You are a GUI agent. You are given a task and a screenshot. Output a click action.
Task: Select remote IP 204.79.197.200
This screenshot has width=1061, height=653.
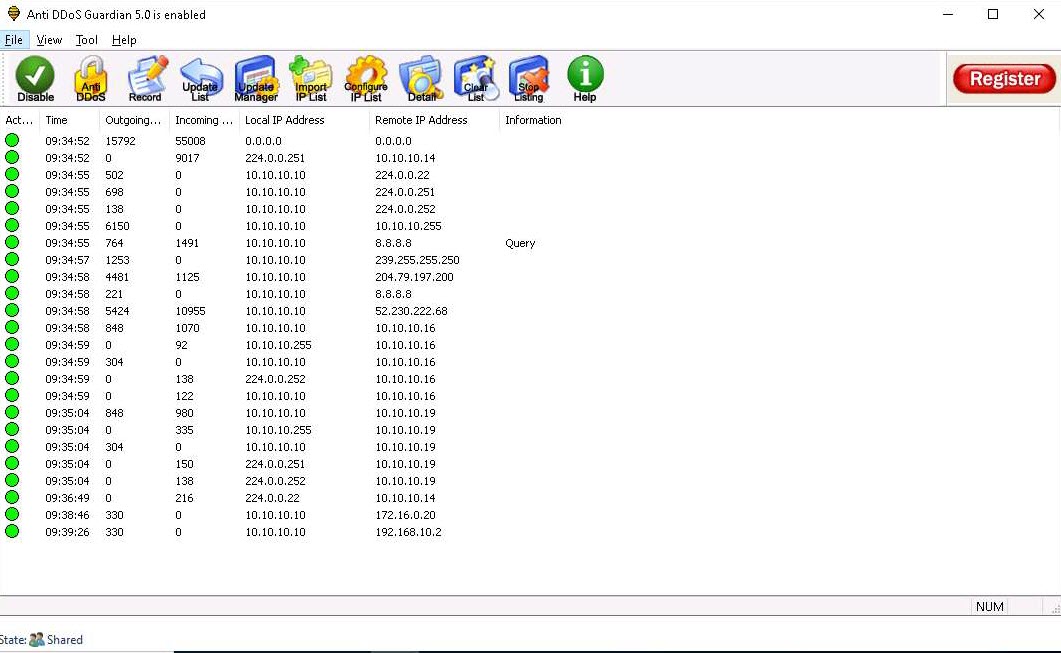[414, 277]
